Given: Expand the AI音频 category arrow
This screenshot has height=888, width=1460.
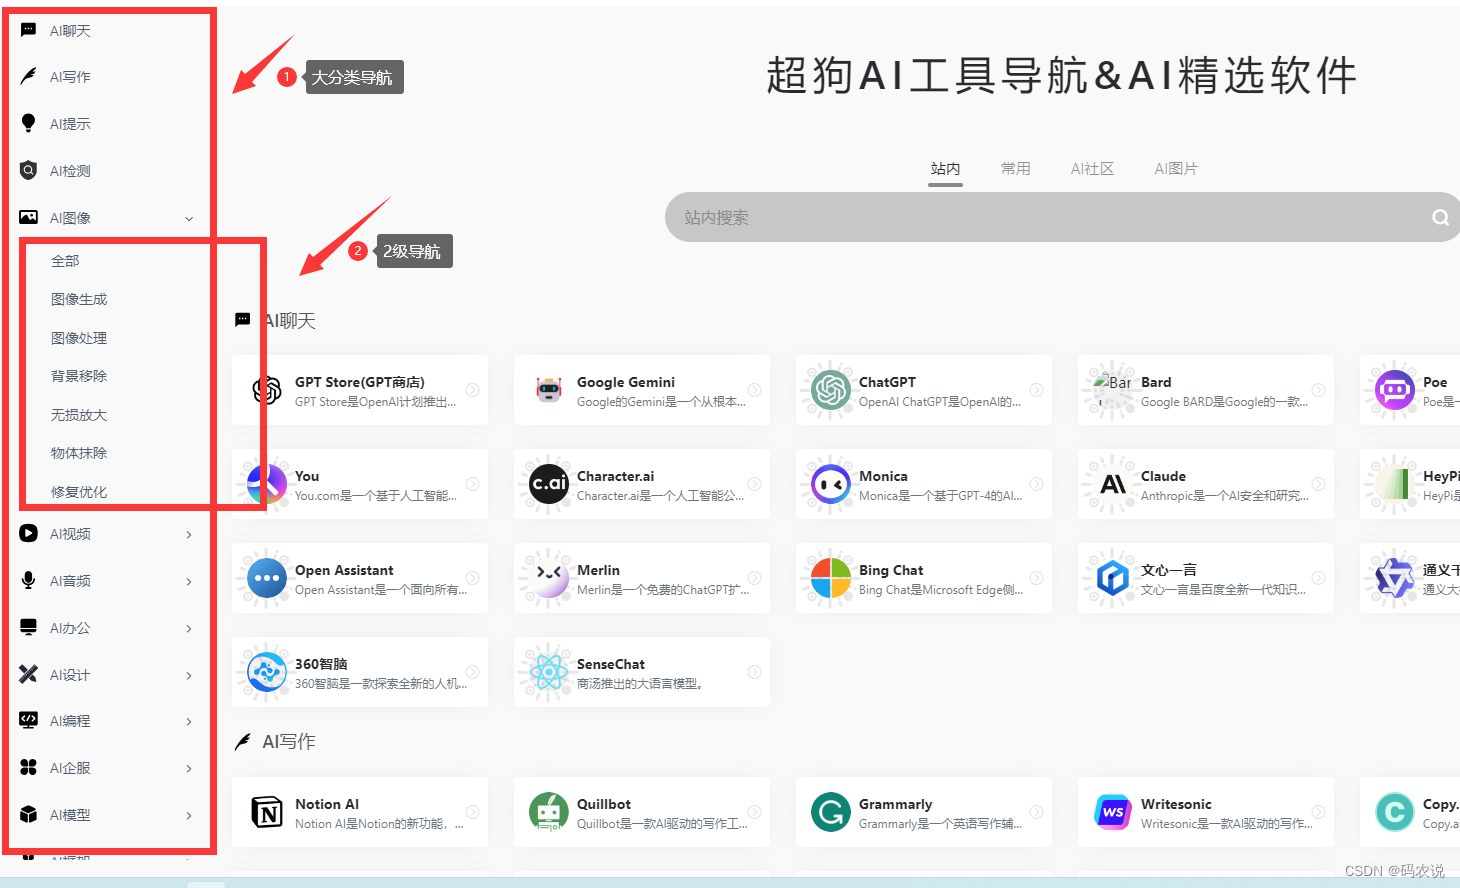Looking at the screenshot, I should point(189,581).
